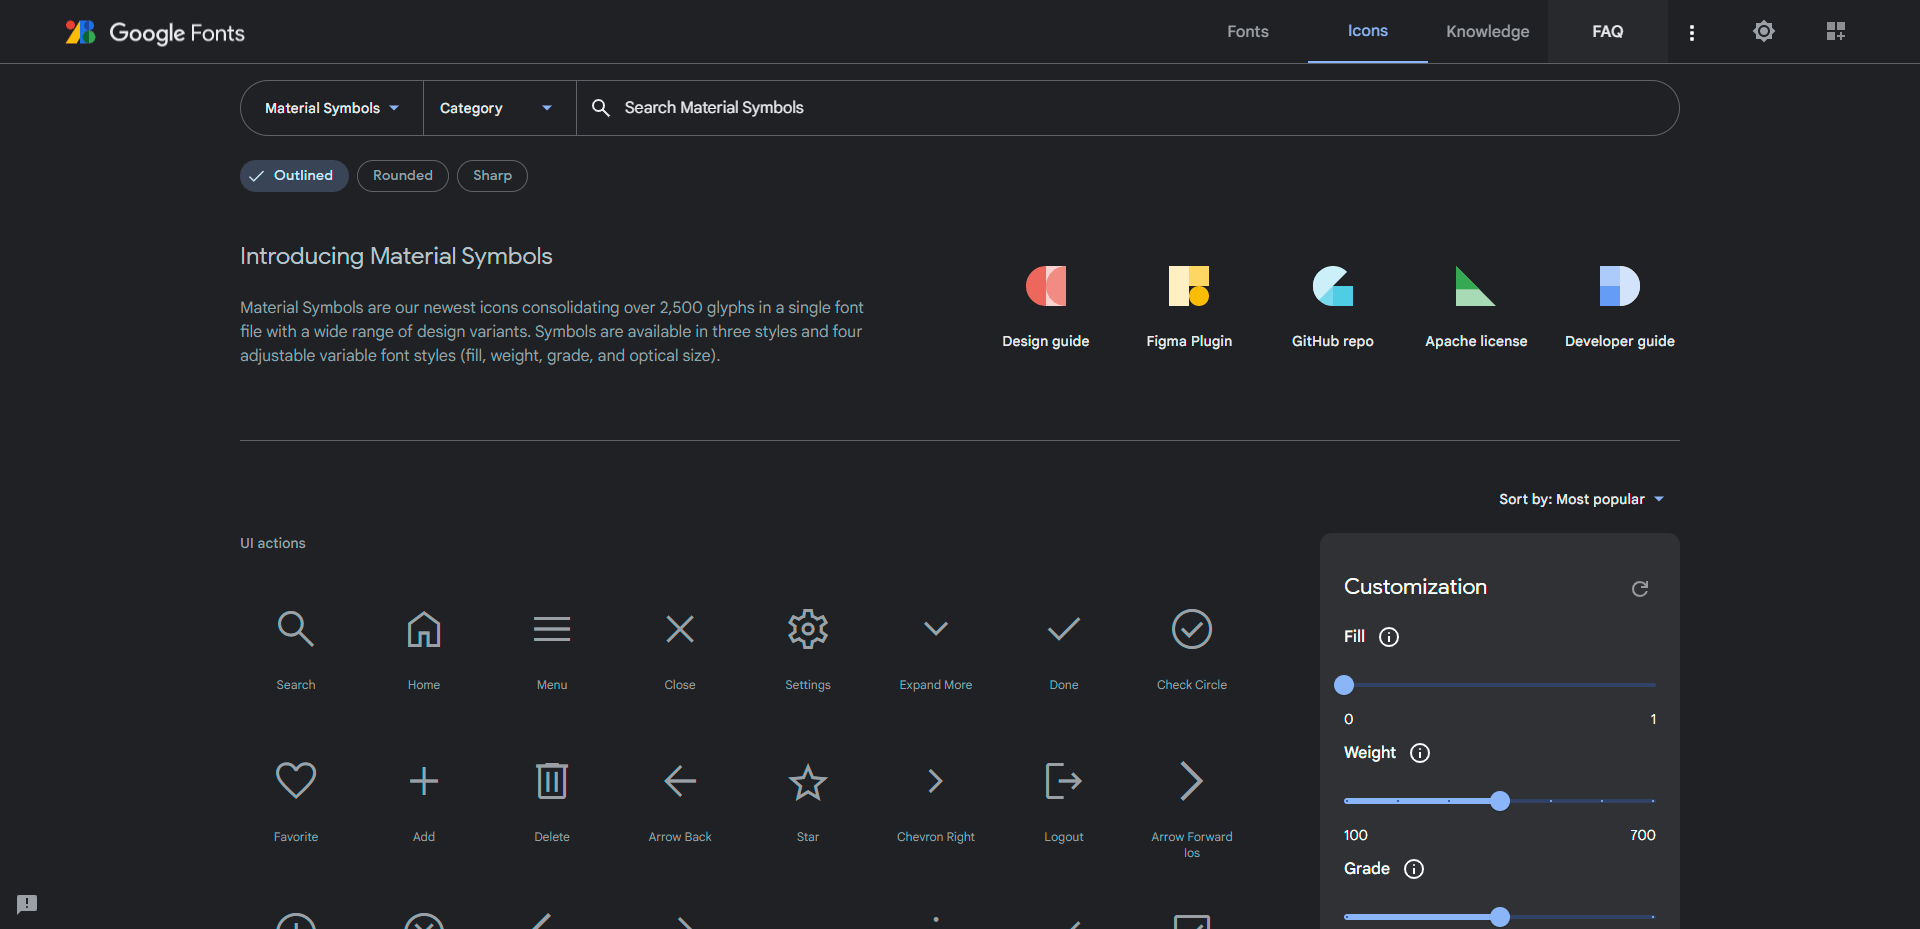Select the Home icon

pyautogui.click(x=424, y=629)
